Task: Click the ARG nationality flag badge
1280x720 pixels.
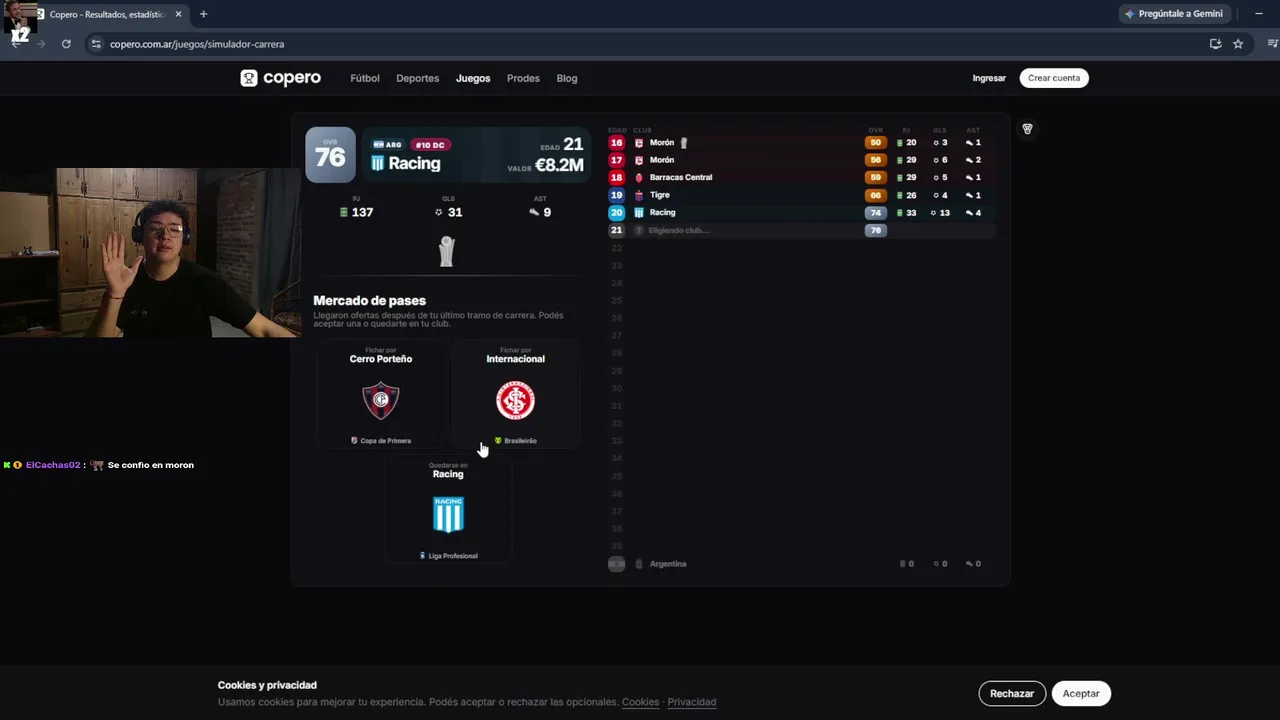Action: tap(387, 145)
